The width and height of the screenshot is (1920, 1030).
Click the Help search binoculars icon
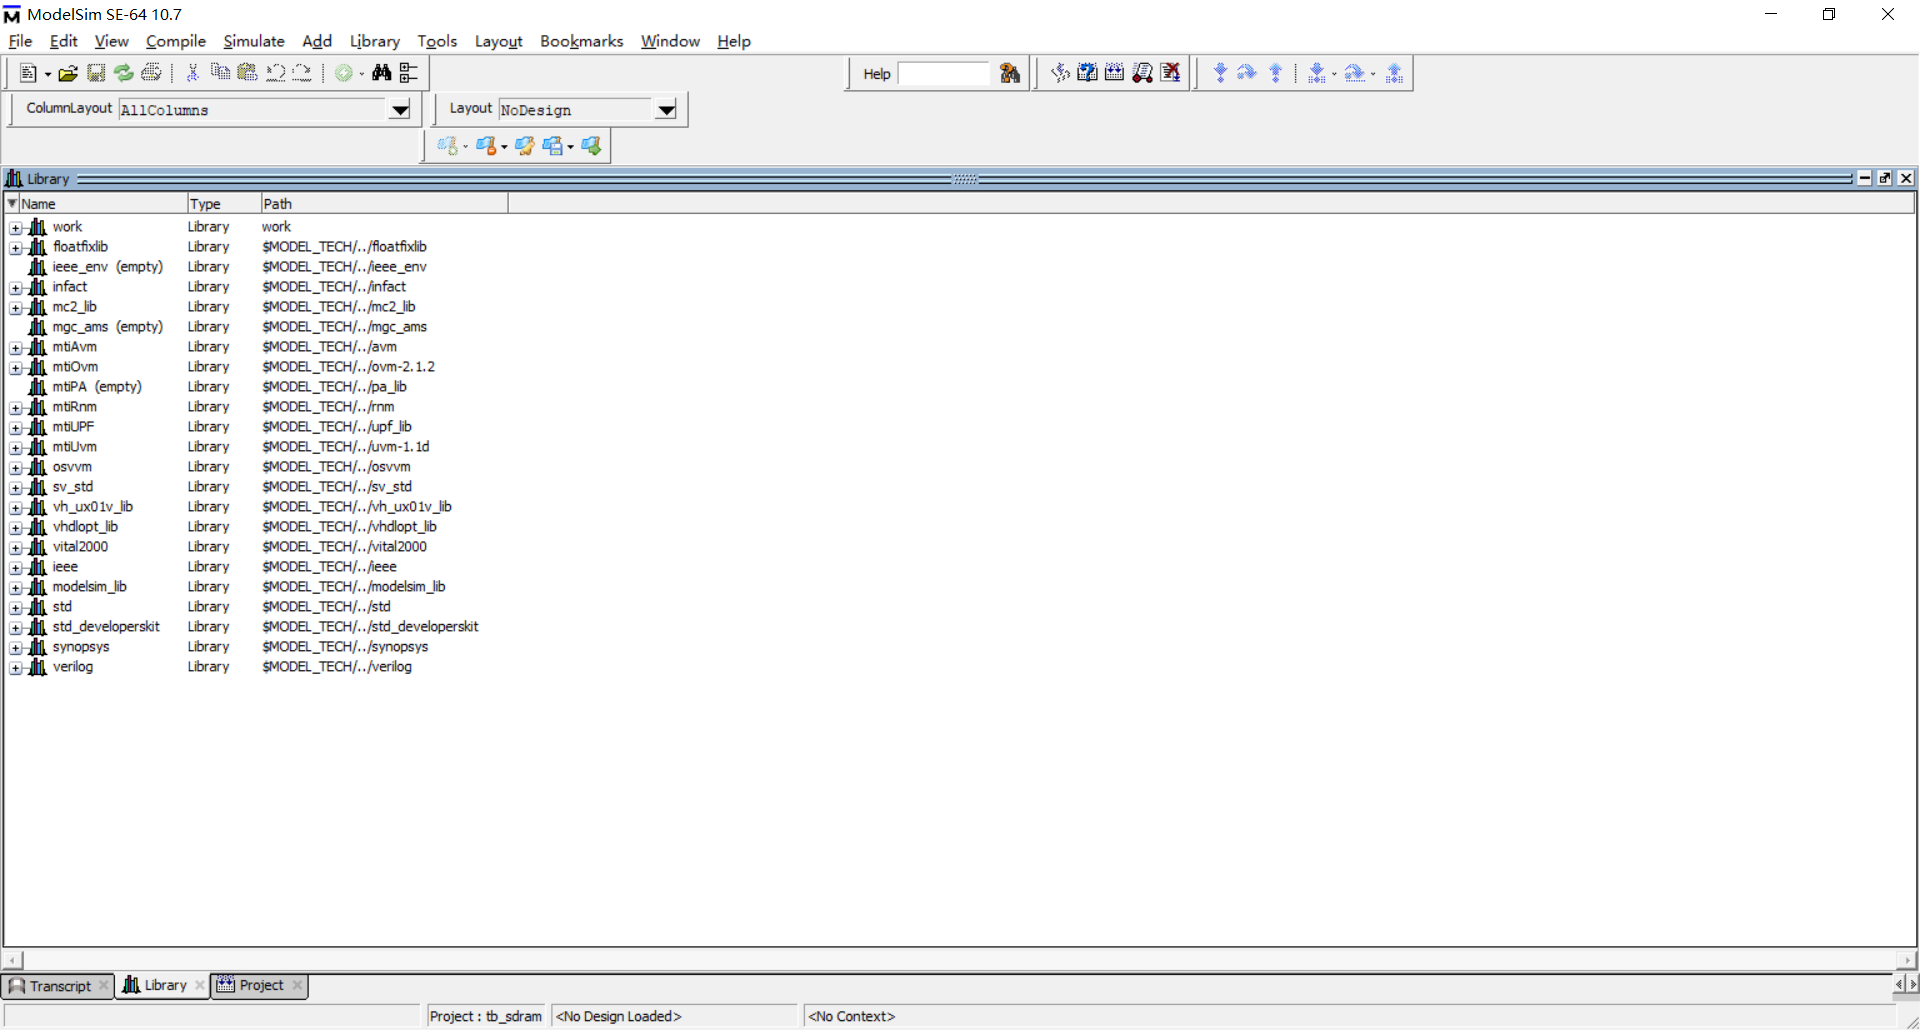[x=1010, y=72]
